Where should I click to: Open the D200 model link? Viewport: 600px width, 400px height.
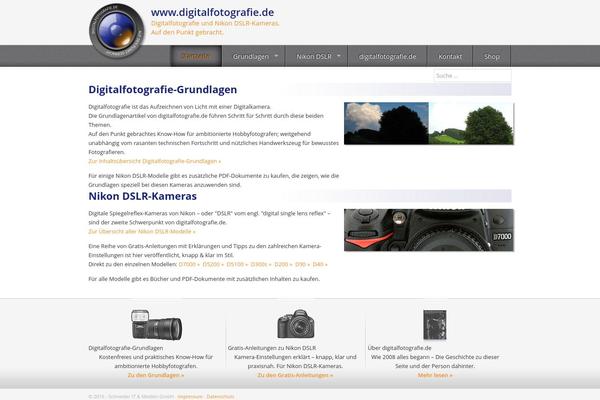click(283, 264)
